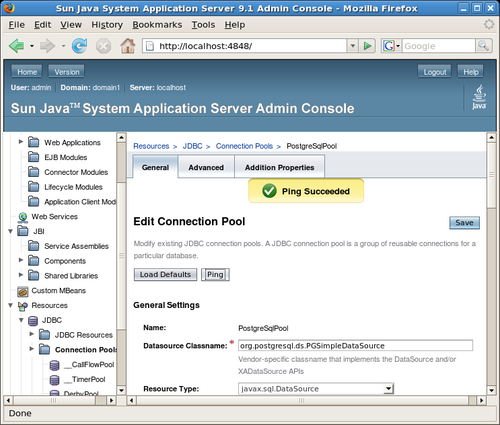Click the Application Client Modules folder icon
500x425 pixels.
(x=33, y=201)
